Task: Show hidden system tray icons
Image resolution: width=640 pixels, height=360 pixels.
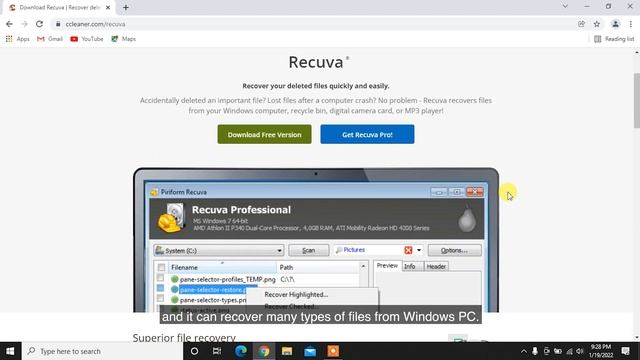Action: click(524, 351)
